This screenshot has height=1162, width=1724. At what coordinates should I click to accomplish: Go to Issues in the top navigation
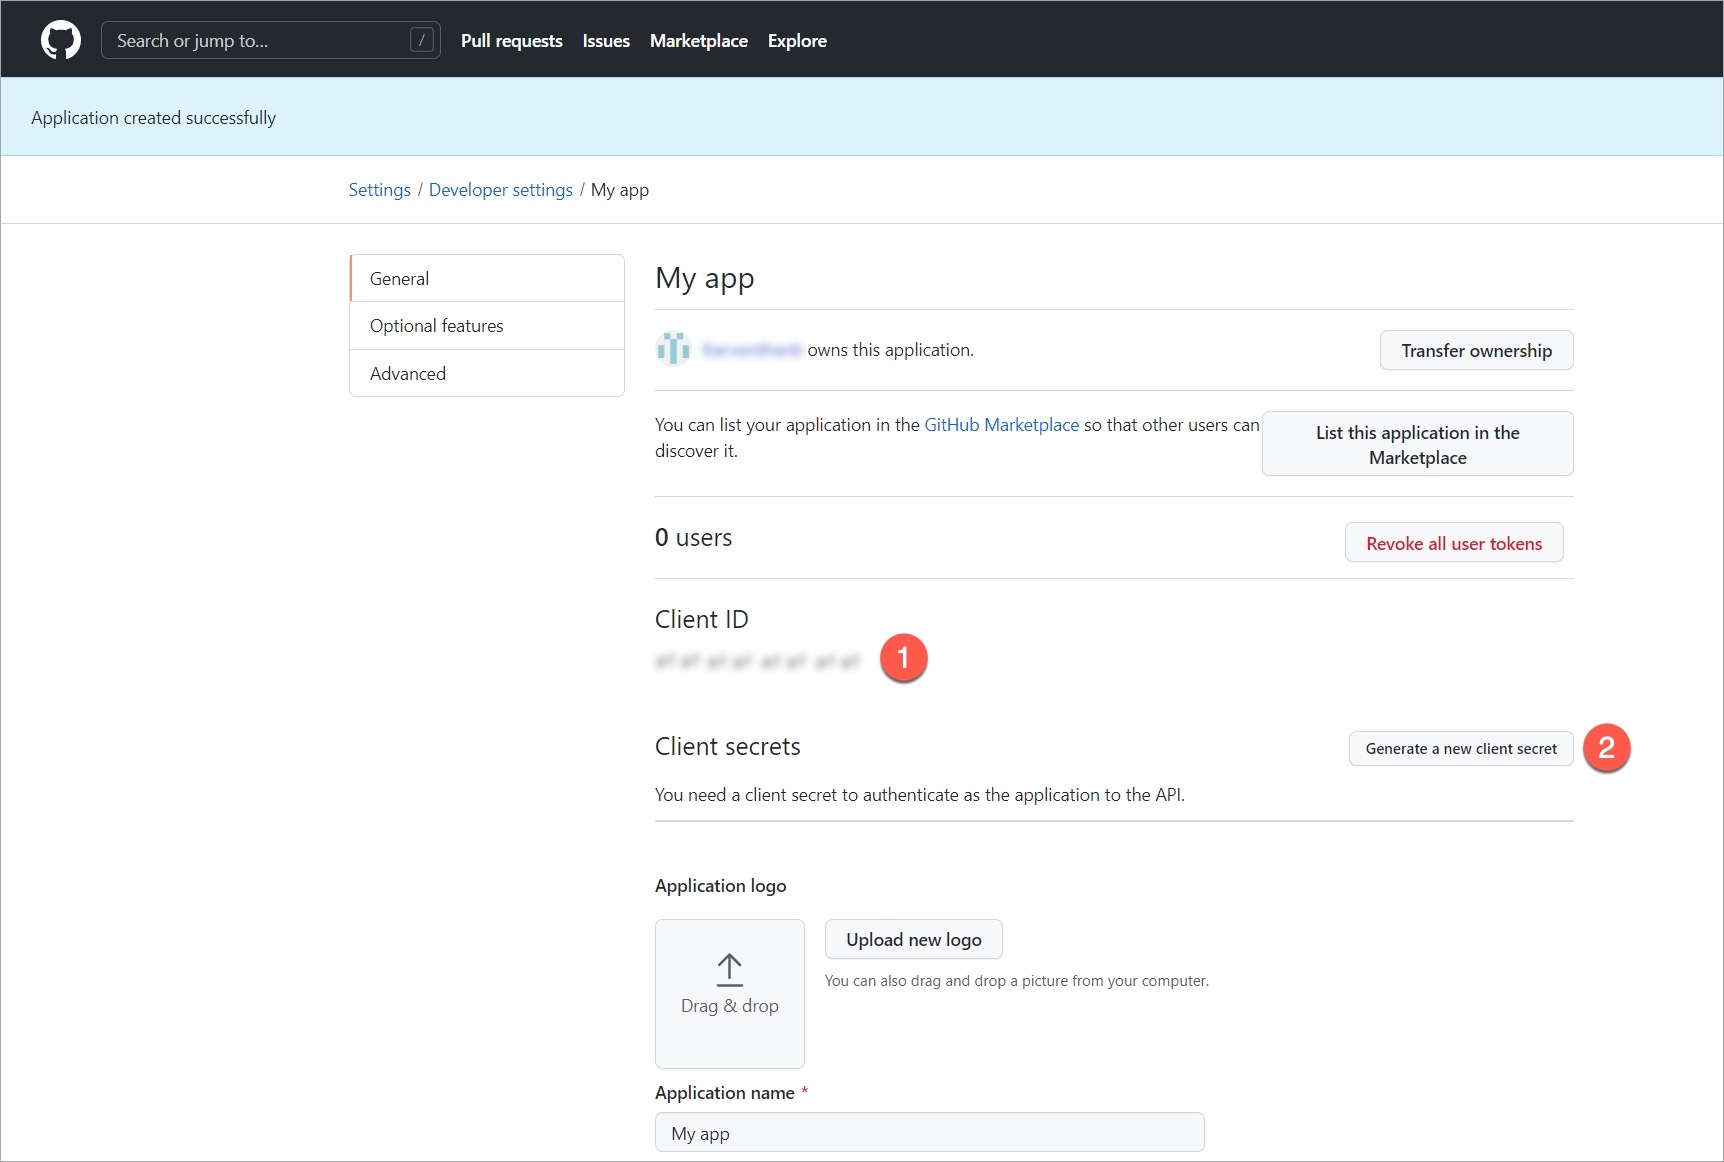(x=606, y=41)
